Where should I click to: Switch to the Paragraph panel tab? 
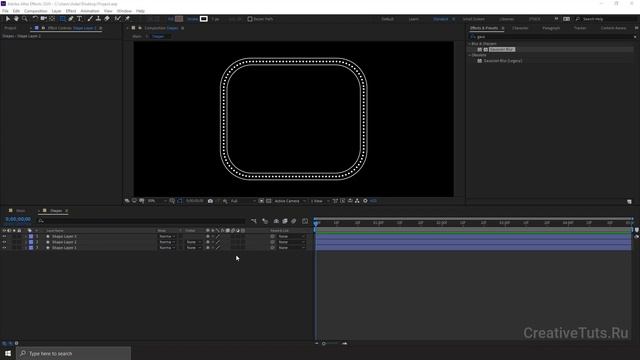pyautogui.click(x=551, y=28)
